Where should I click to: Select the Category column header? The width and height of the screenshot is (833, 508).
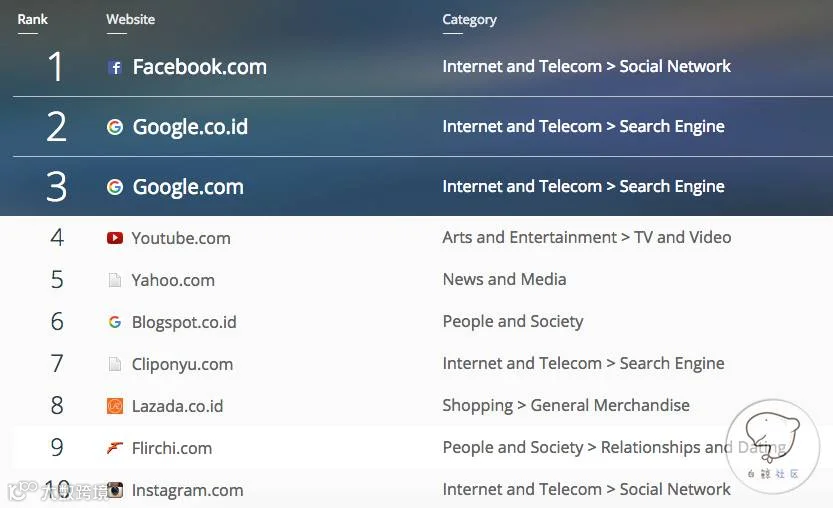(470, 20)
